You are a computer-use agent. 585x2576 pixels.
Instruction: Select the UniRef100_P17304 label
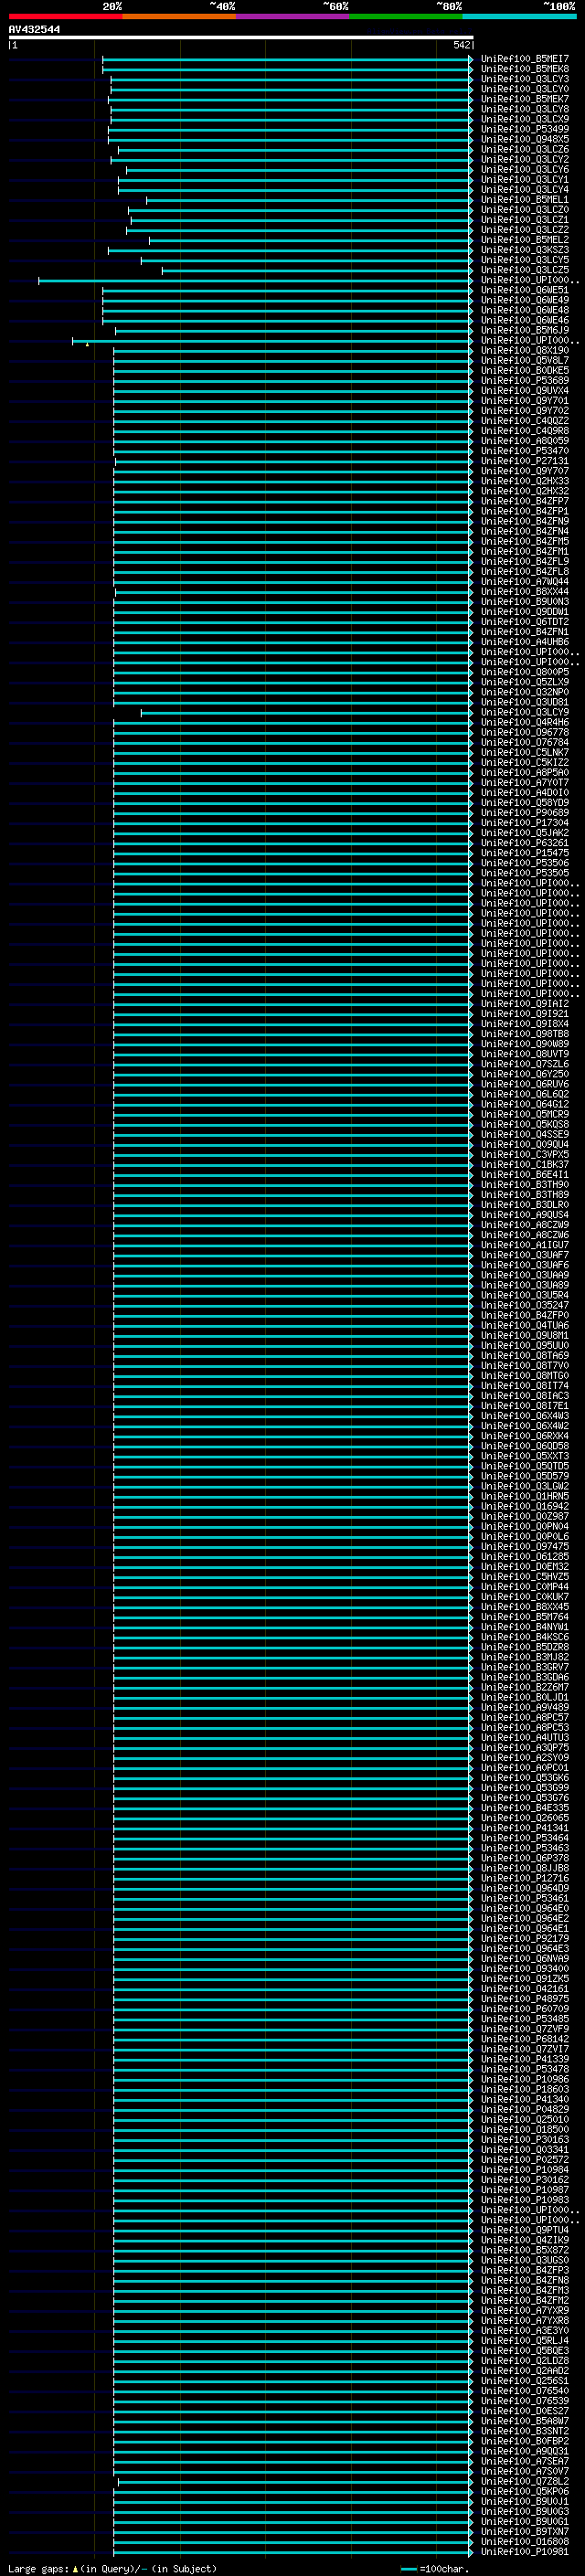(x=524, y=822)
